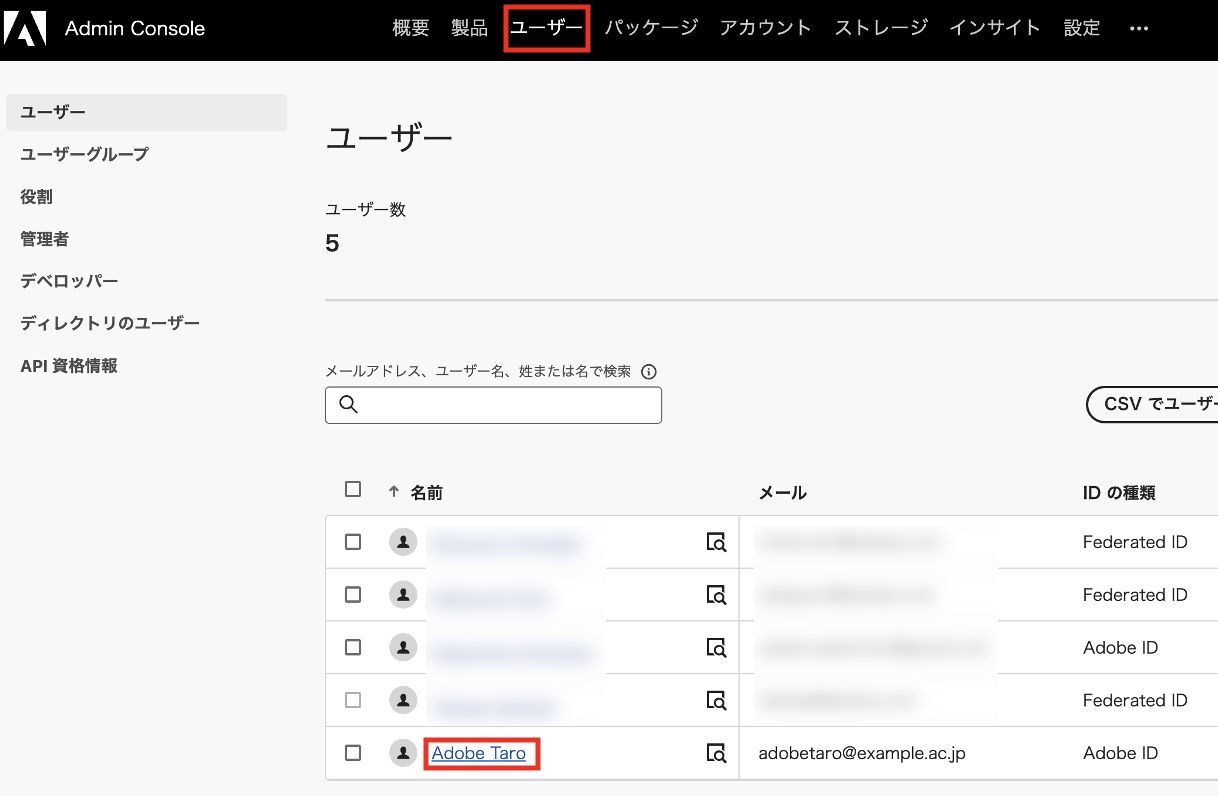1218x796 pixels.
Task: Navigate to the アカウント tab
Action: tap(766, 28)
